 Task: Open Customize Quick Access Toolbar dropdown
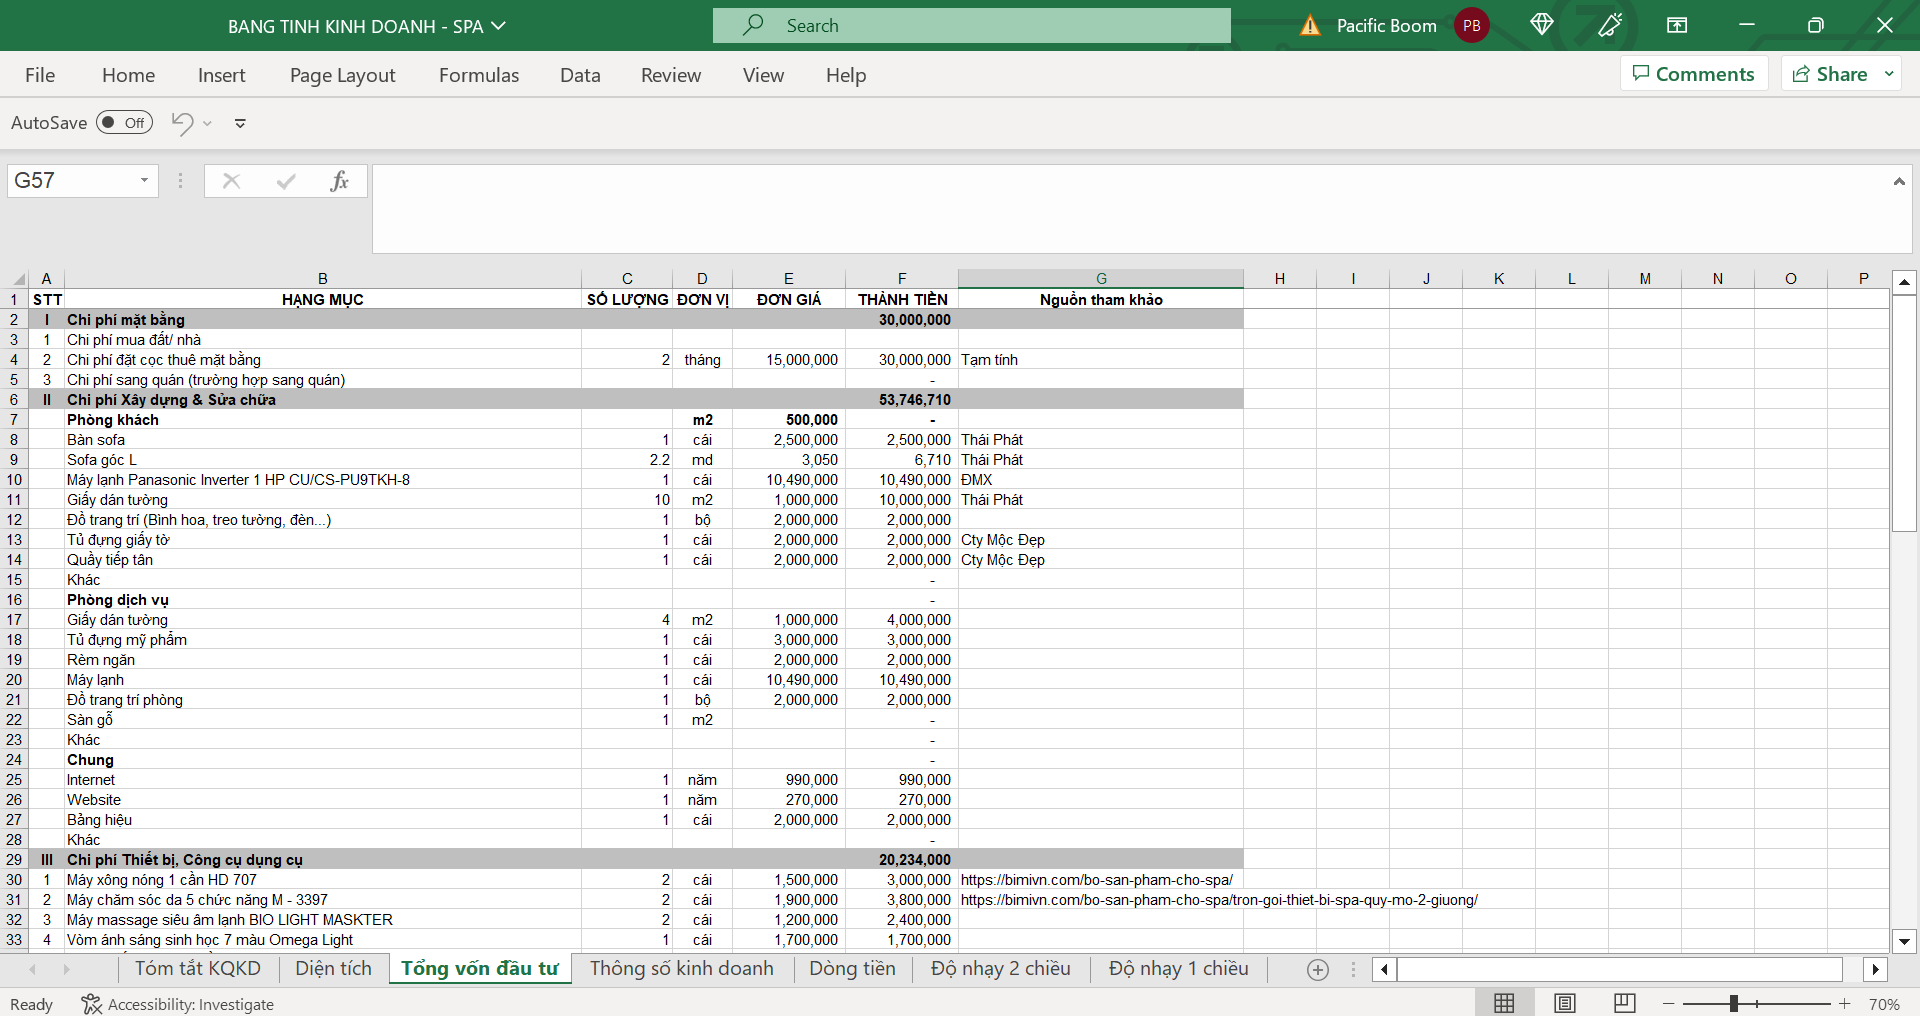(240, 123)
